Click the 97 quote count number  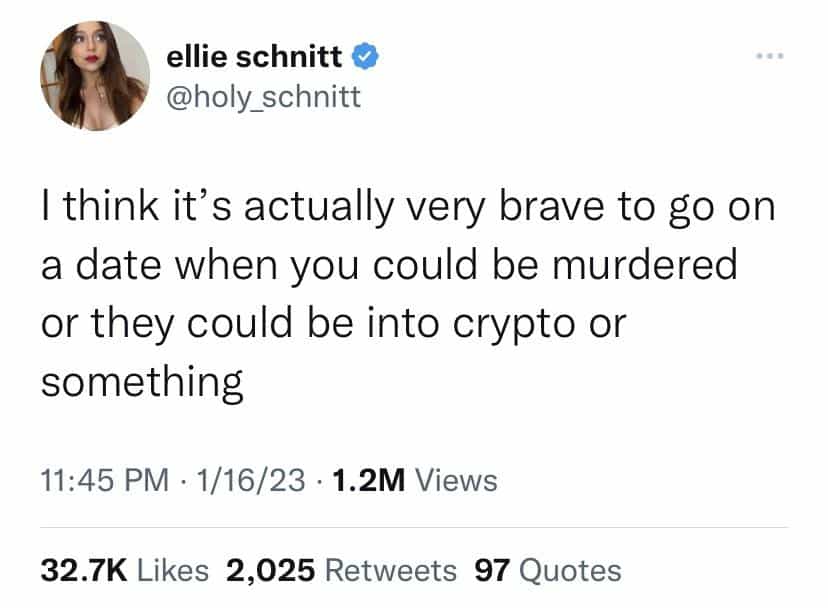(x=492, y=571)
